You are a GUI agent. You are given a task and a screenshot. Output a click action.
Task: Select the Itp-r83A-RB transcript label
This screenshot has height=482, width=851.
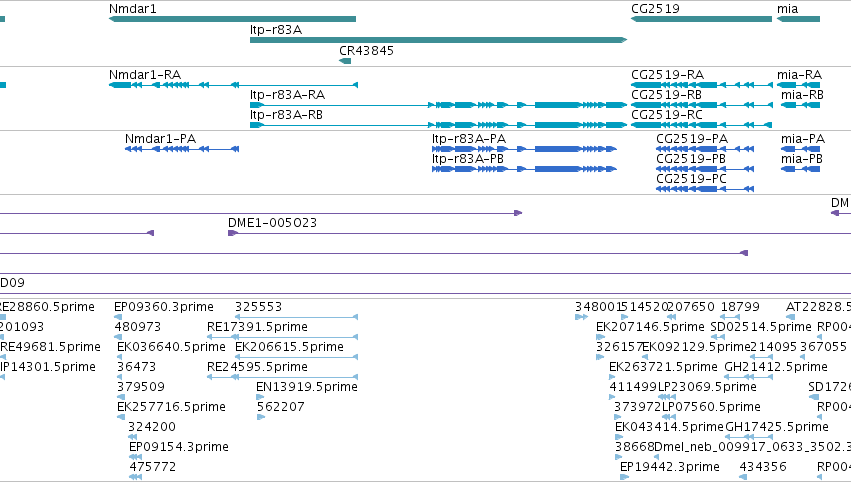(x=287, y=115)
